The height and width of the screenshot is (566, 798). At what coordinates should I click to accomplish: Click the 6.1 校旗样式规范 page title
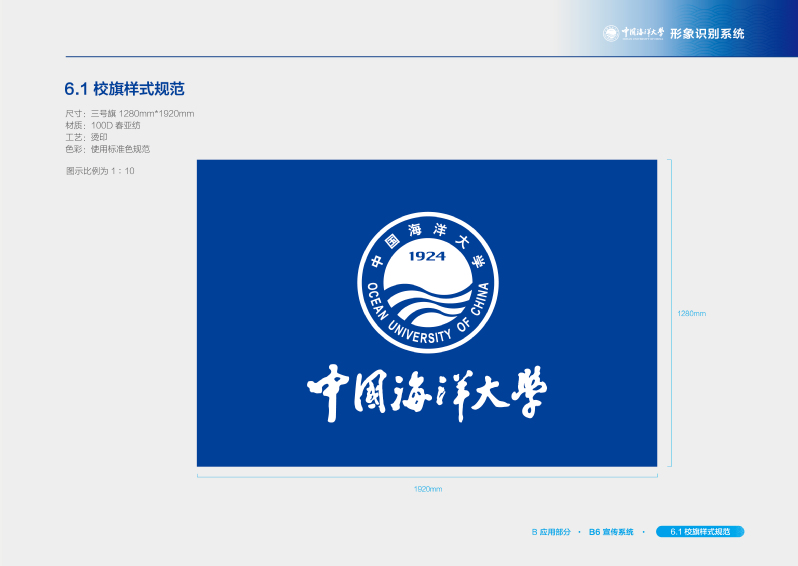pos(124,89)
